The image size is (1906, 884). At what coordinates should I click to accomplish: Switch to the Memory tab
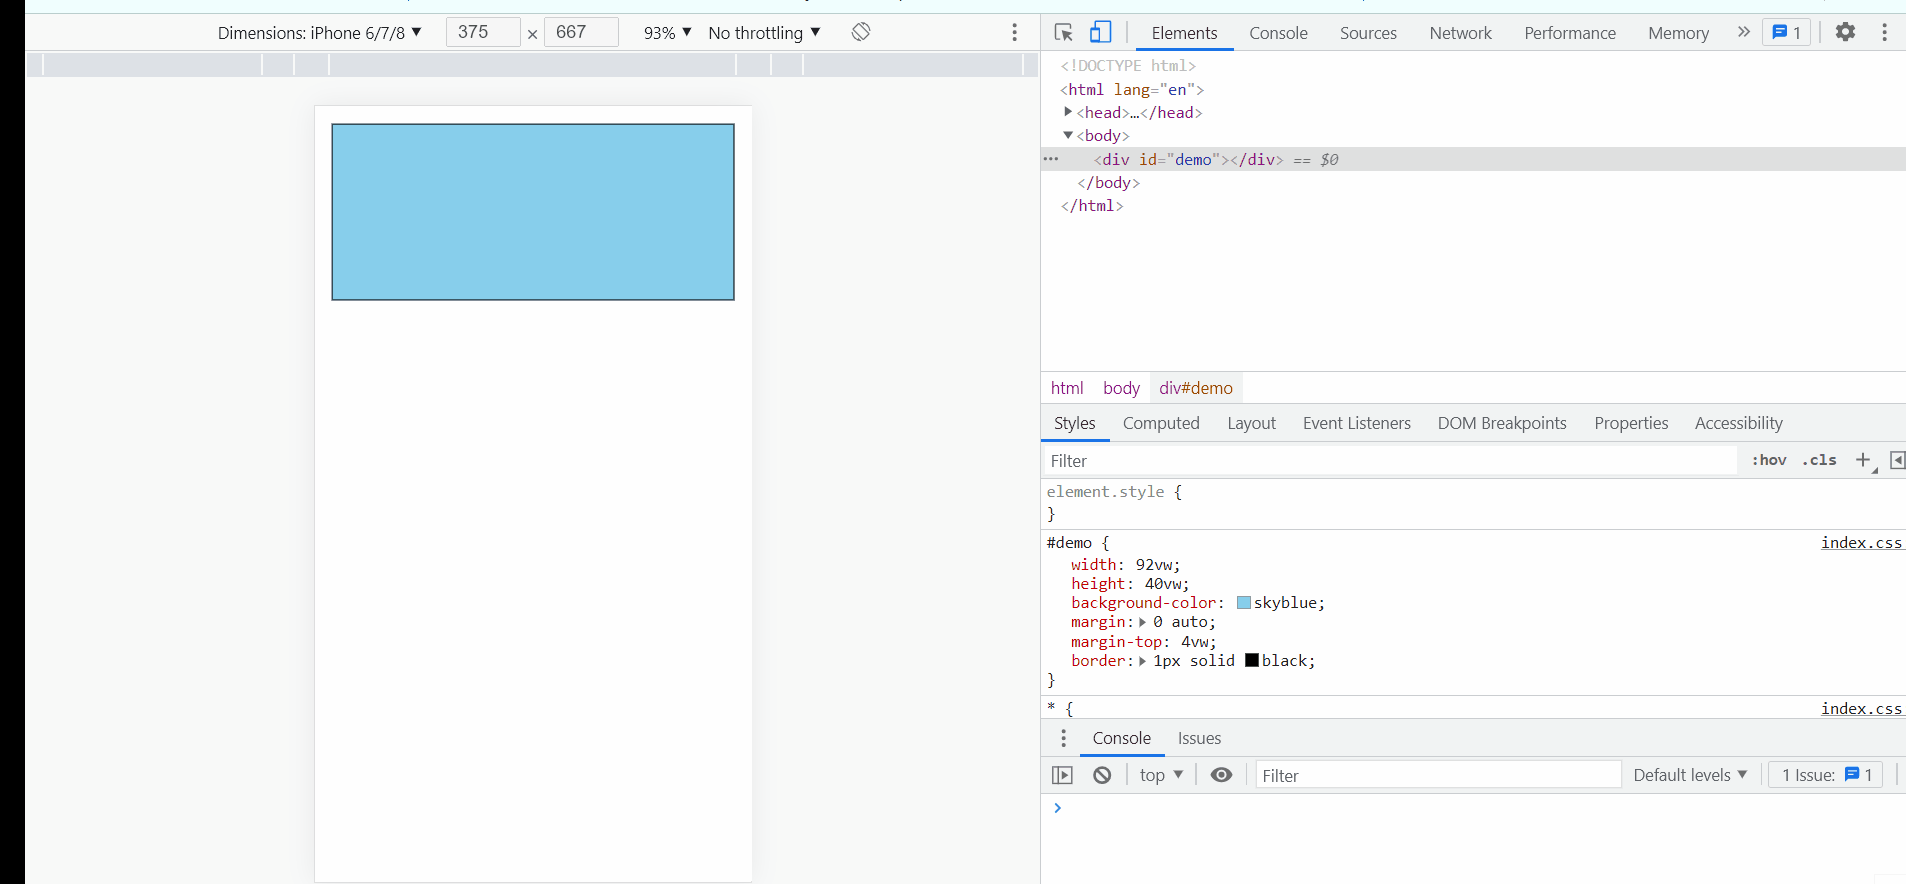(1678, 33)
